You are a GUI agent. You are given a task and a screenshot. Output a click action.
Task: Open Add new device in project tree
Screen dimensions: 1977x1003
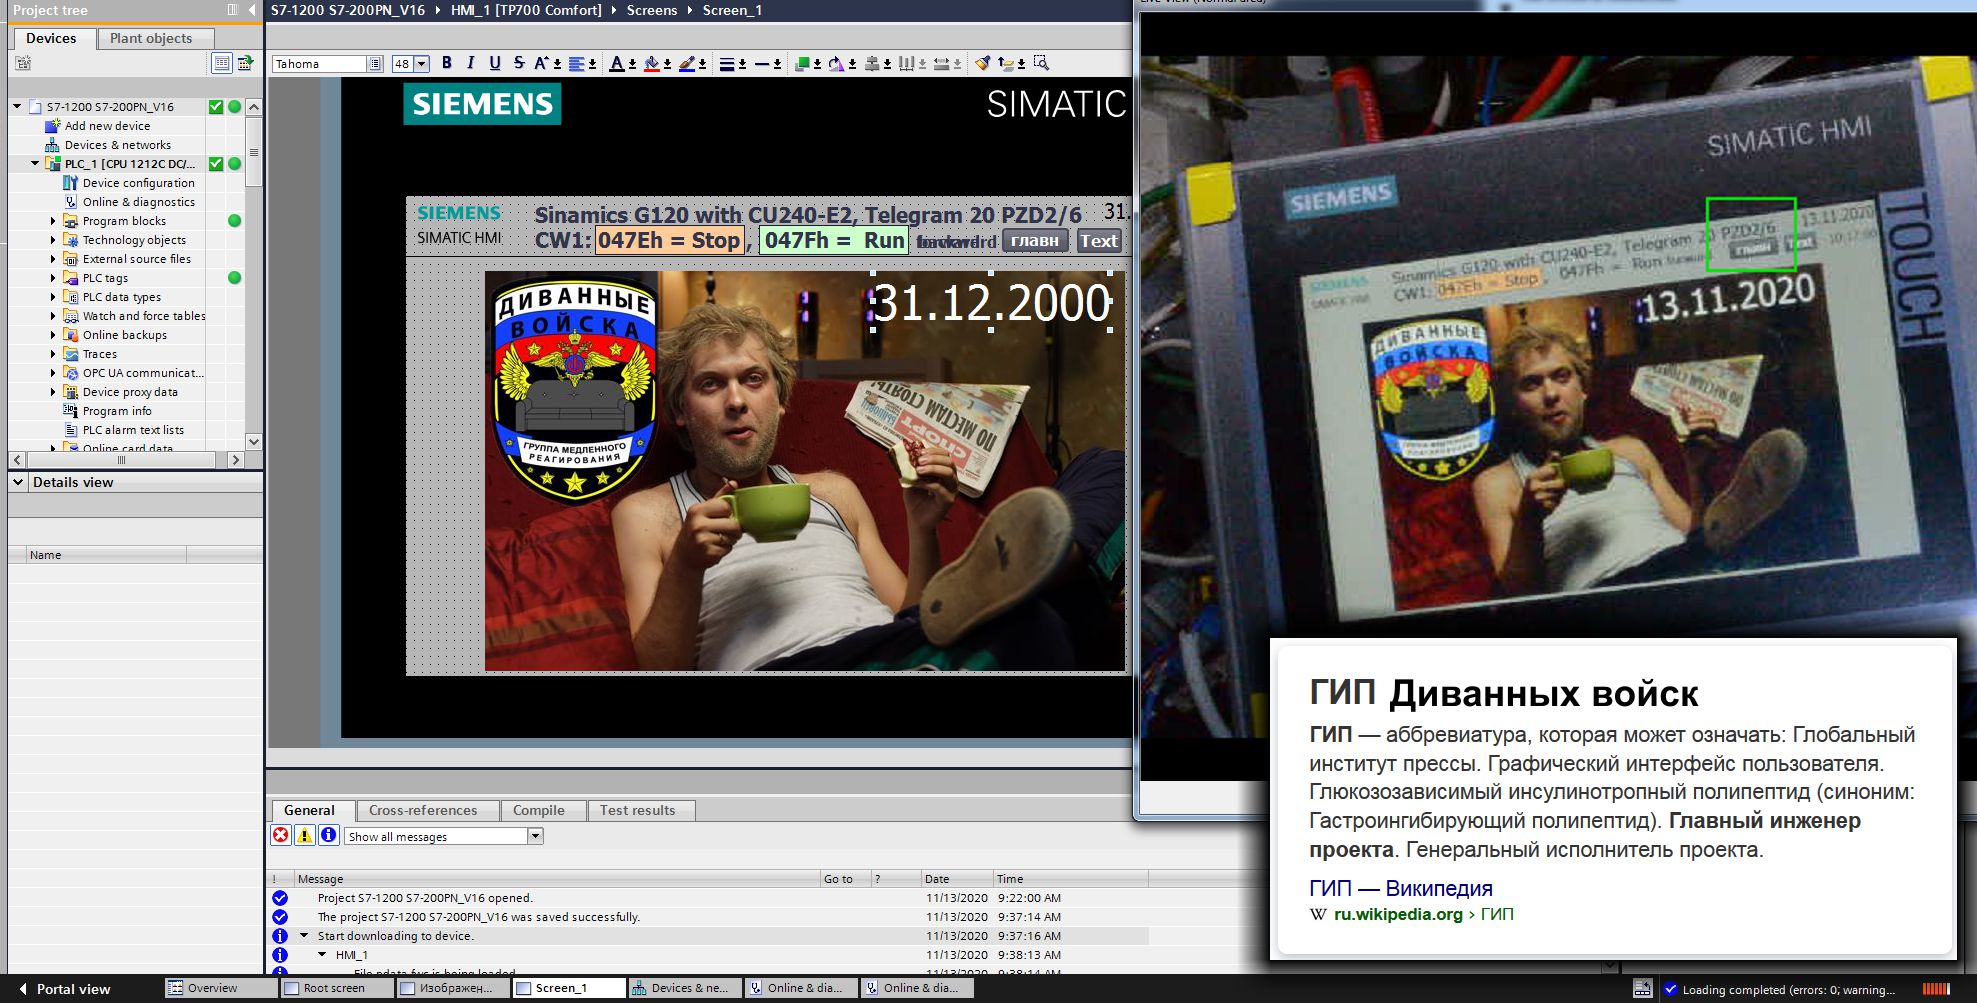tap(107, 126)
